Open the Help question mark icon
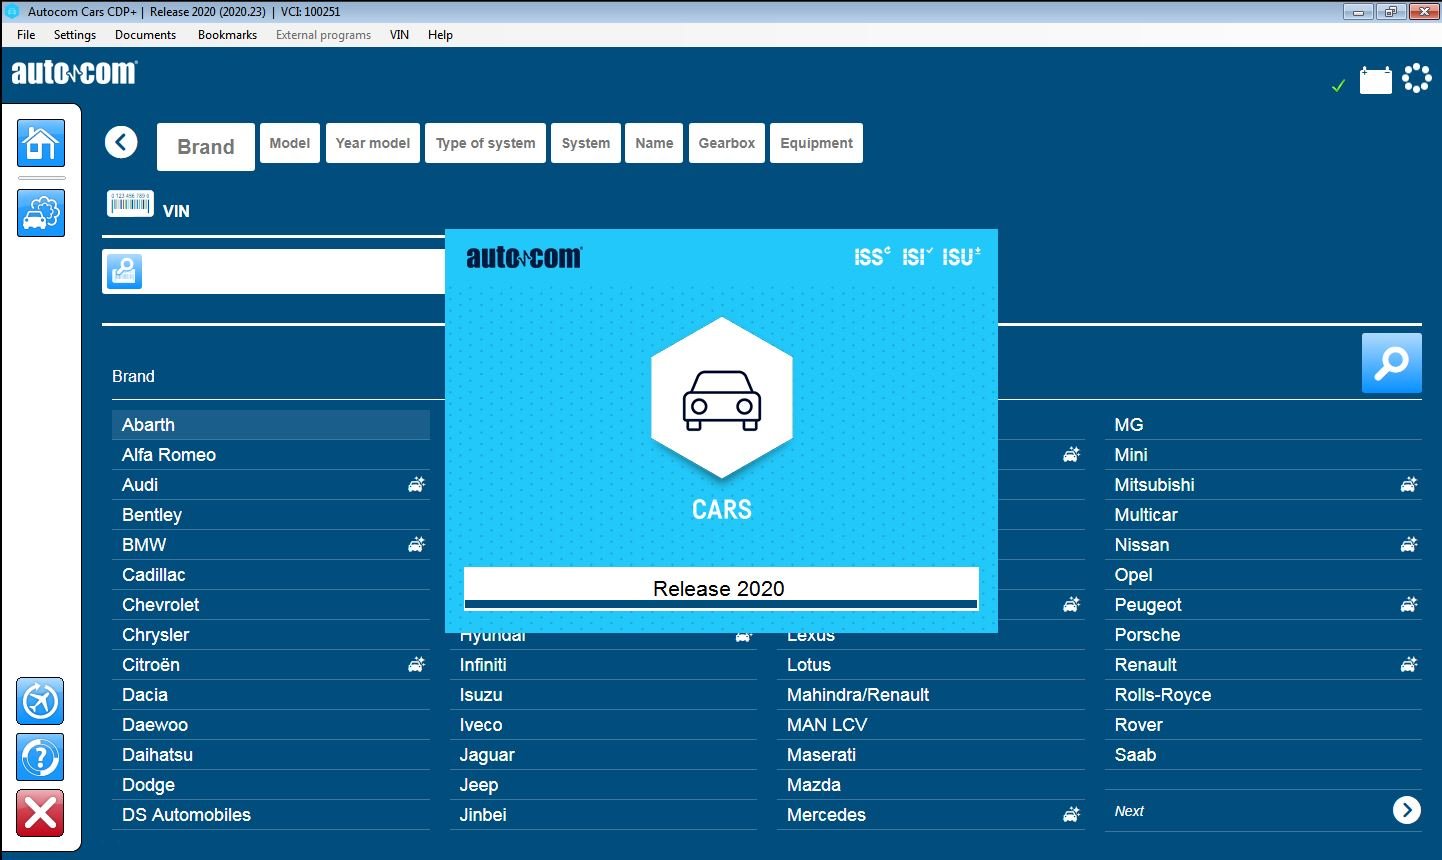 pyautogui.click(x=40, y=757)
